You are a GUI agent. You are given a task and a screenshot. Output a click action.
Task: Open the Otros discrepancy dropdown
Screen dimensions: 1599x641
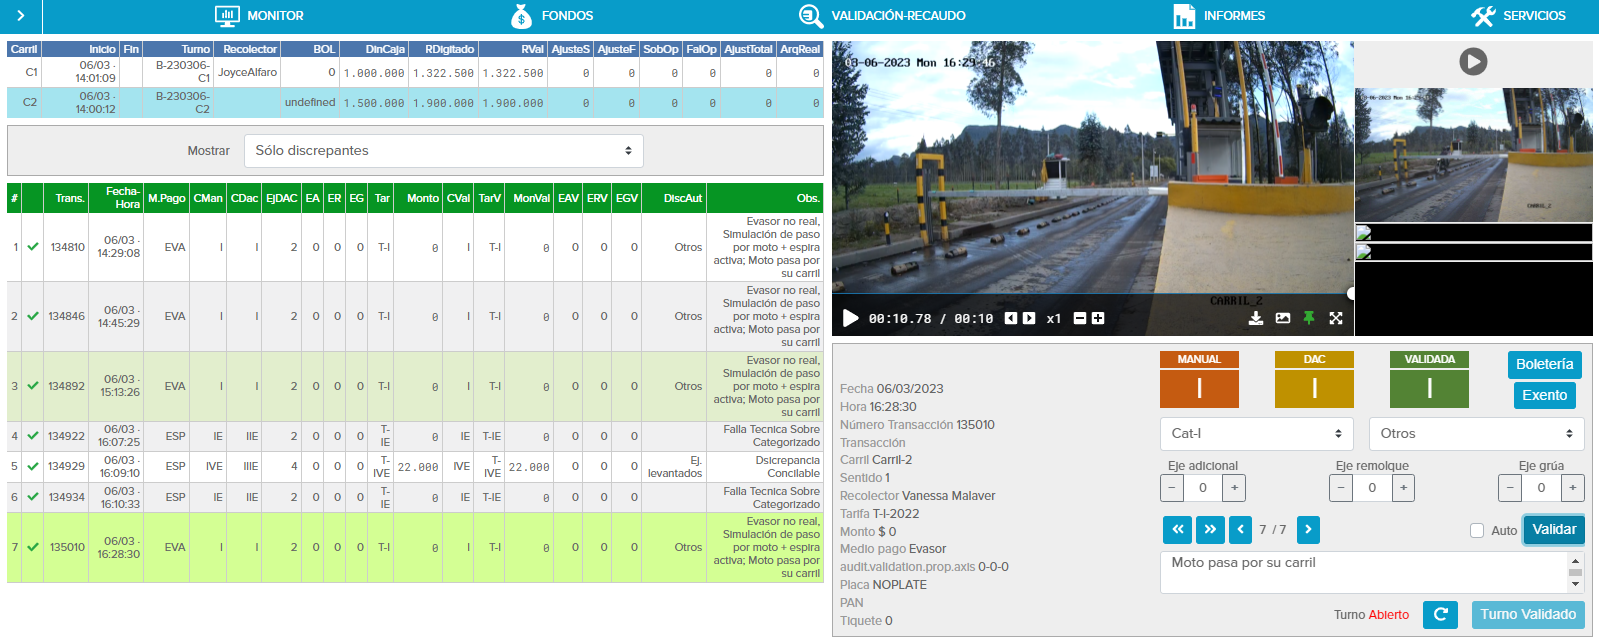click(1476, 434)
